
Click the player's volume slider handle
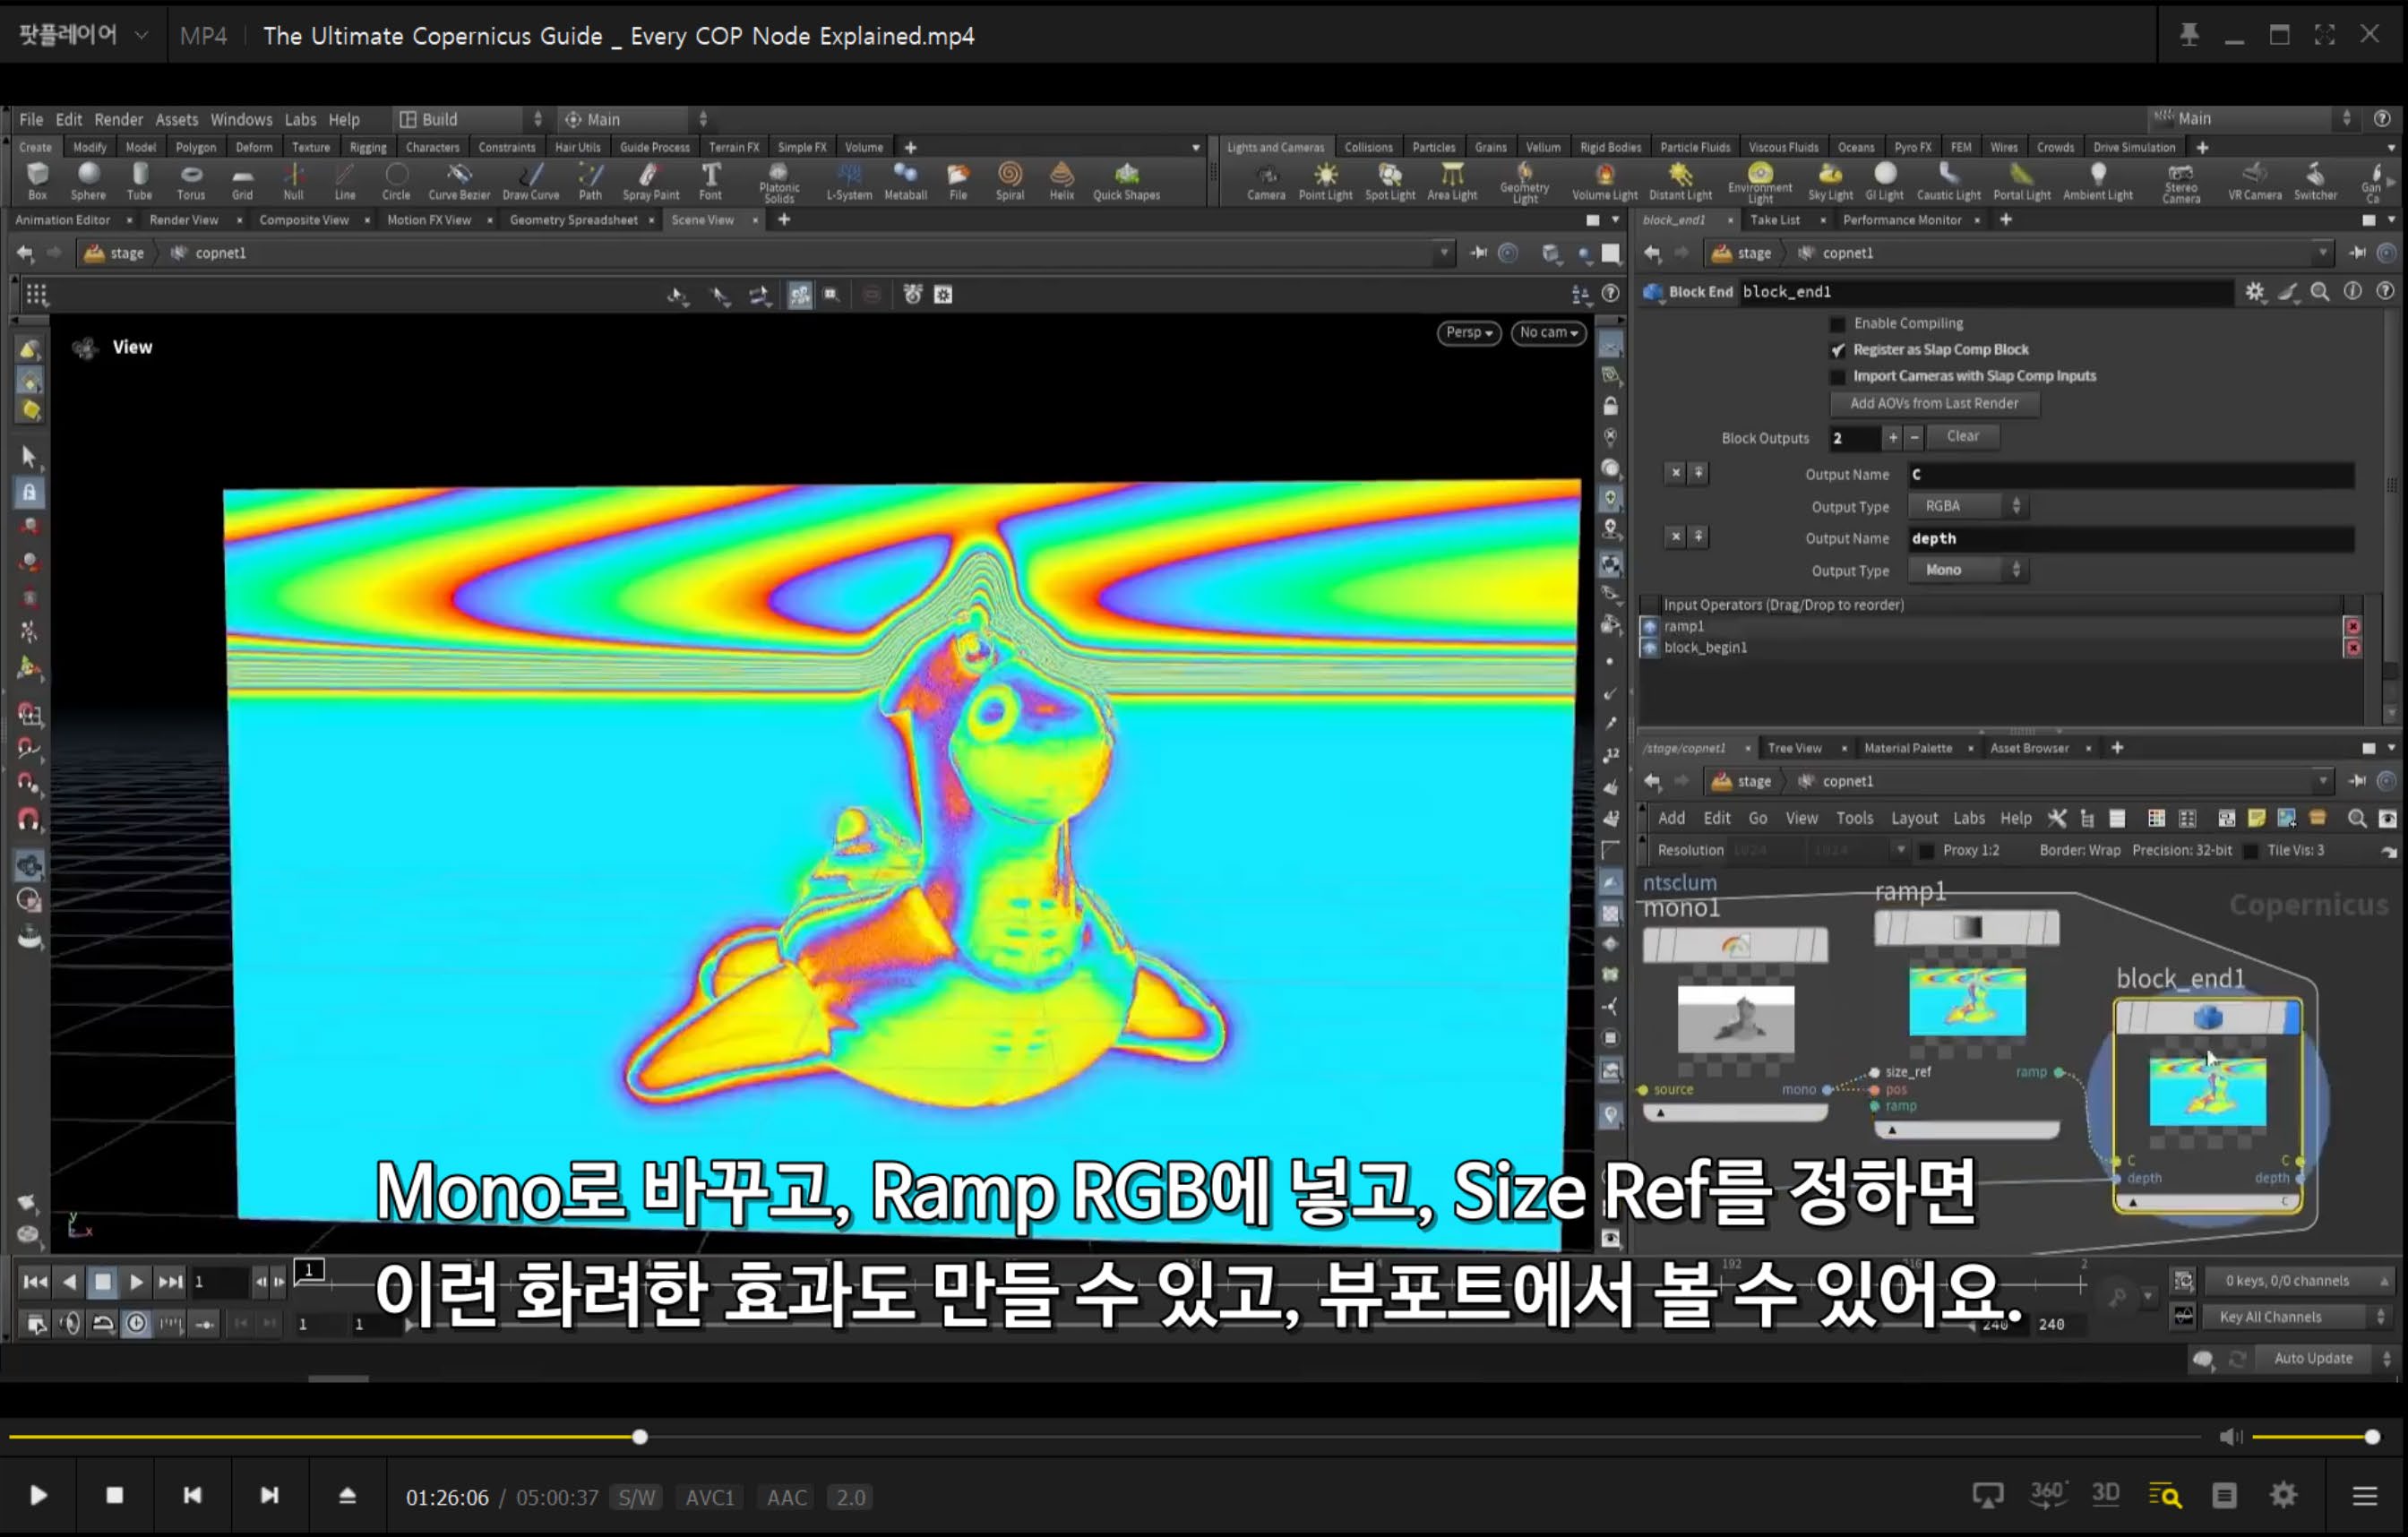[x=2371, y=1438]
